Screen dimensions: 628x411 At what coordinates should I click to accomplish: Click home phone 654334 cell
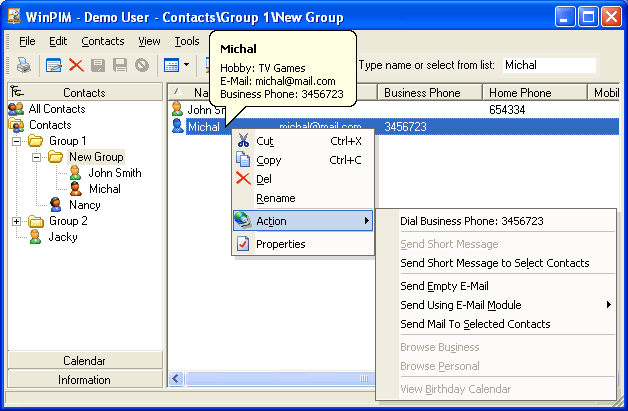point(507,109)
